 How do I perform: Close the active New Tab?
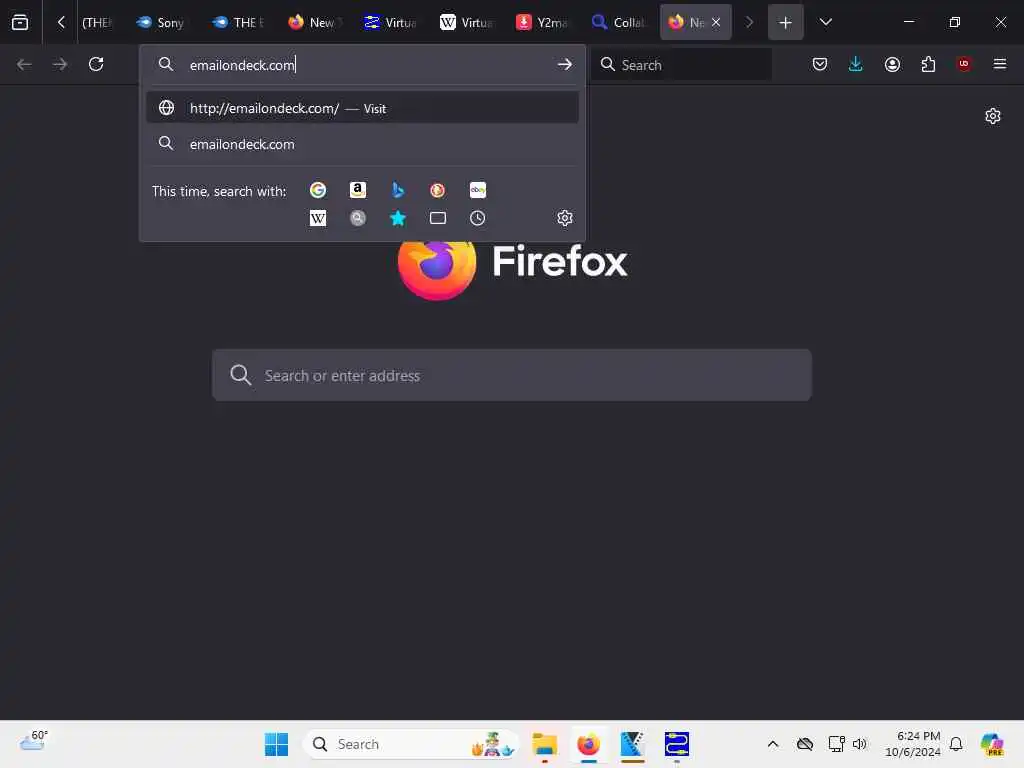(716, 22)
